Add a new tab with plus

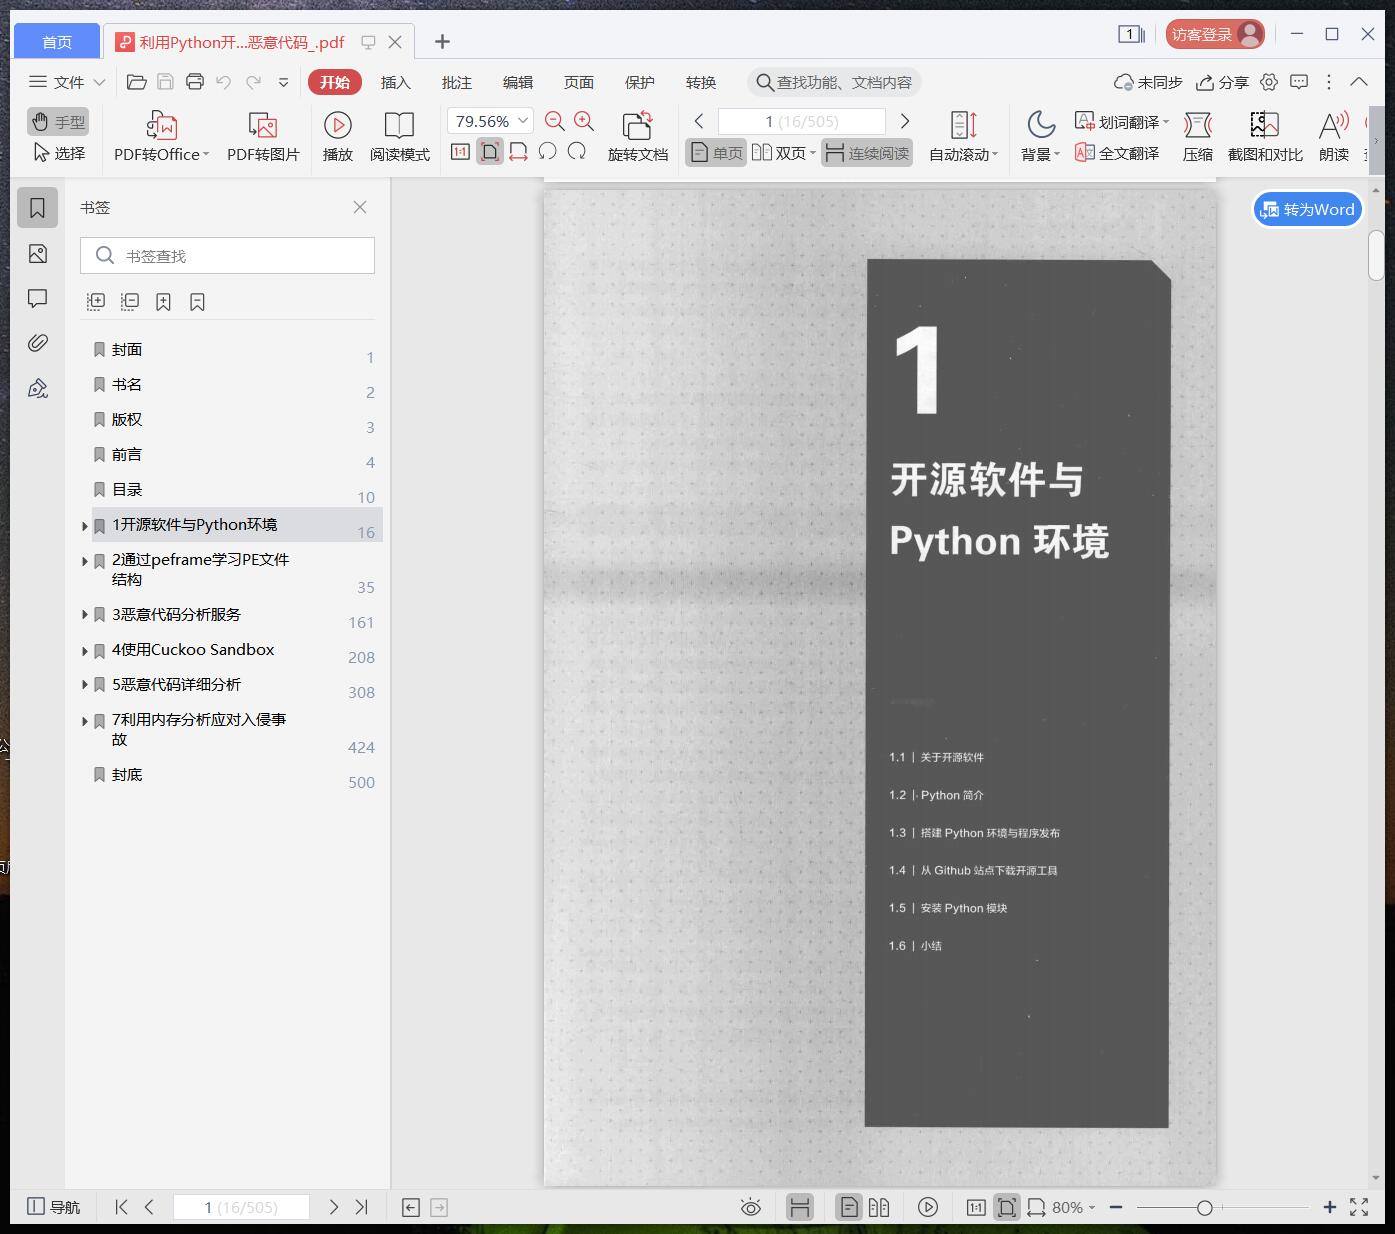click(x=442, y=41)
